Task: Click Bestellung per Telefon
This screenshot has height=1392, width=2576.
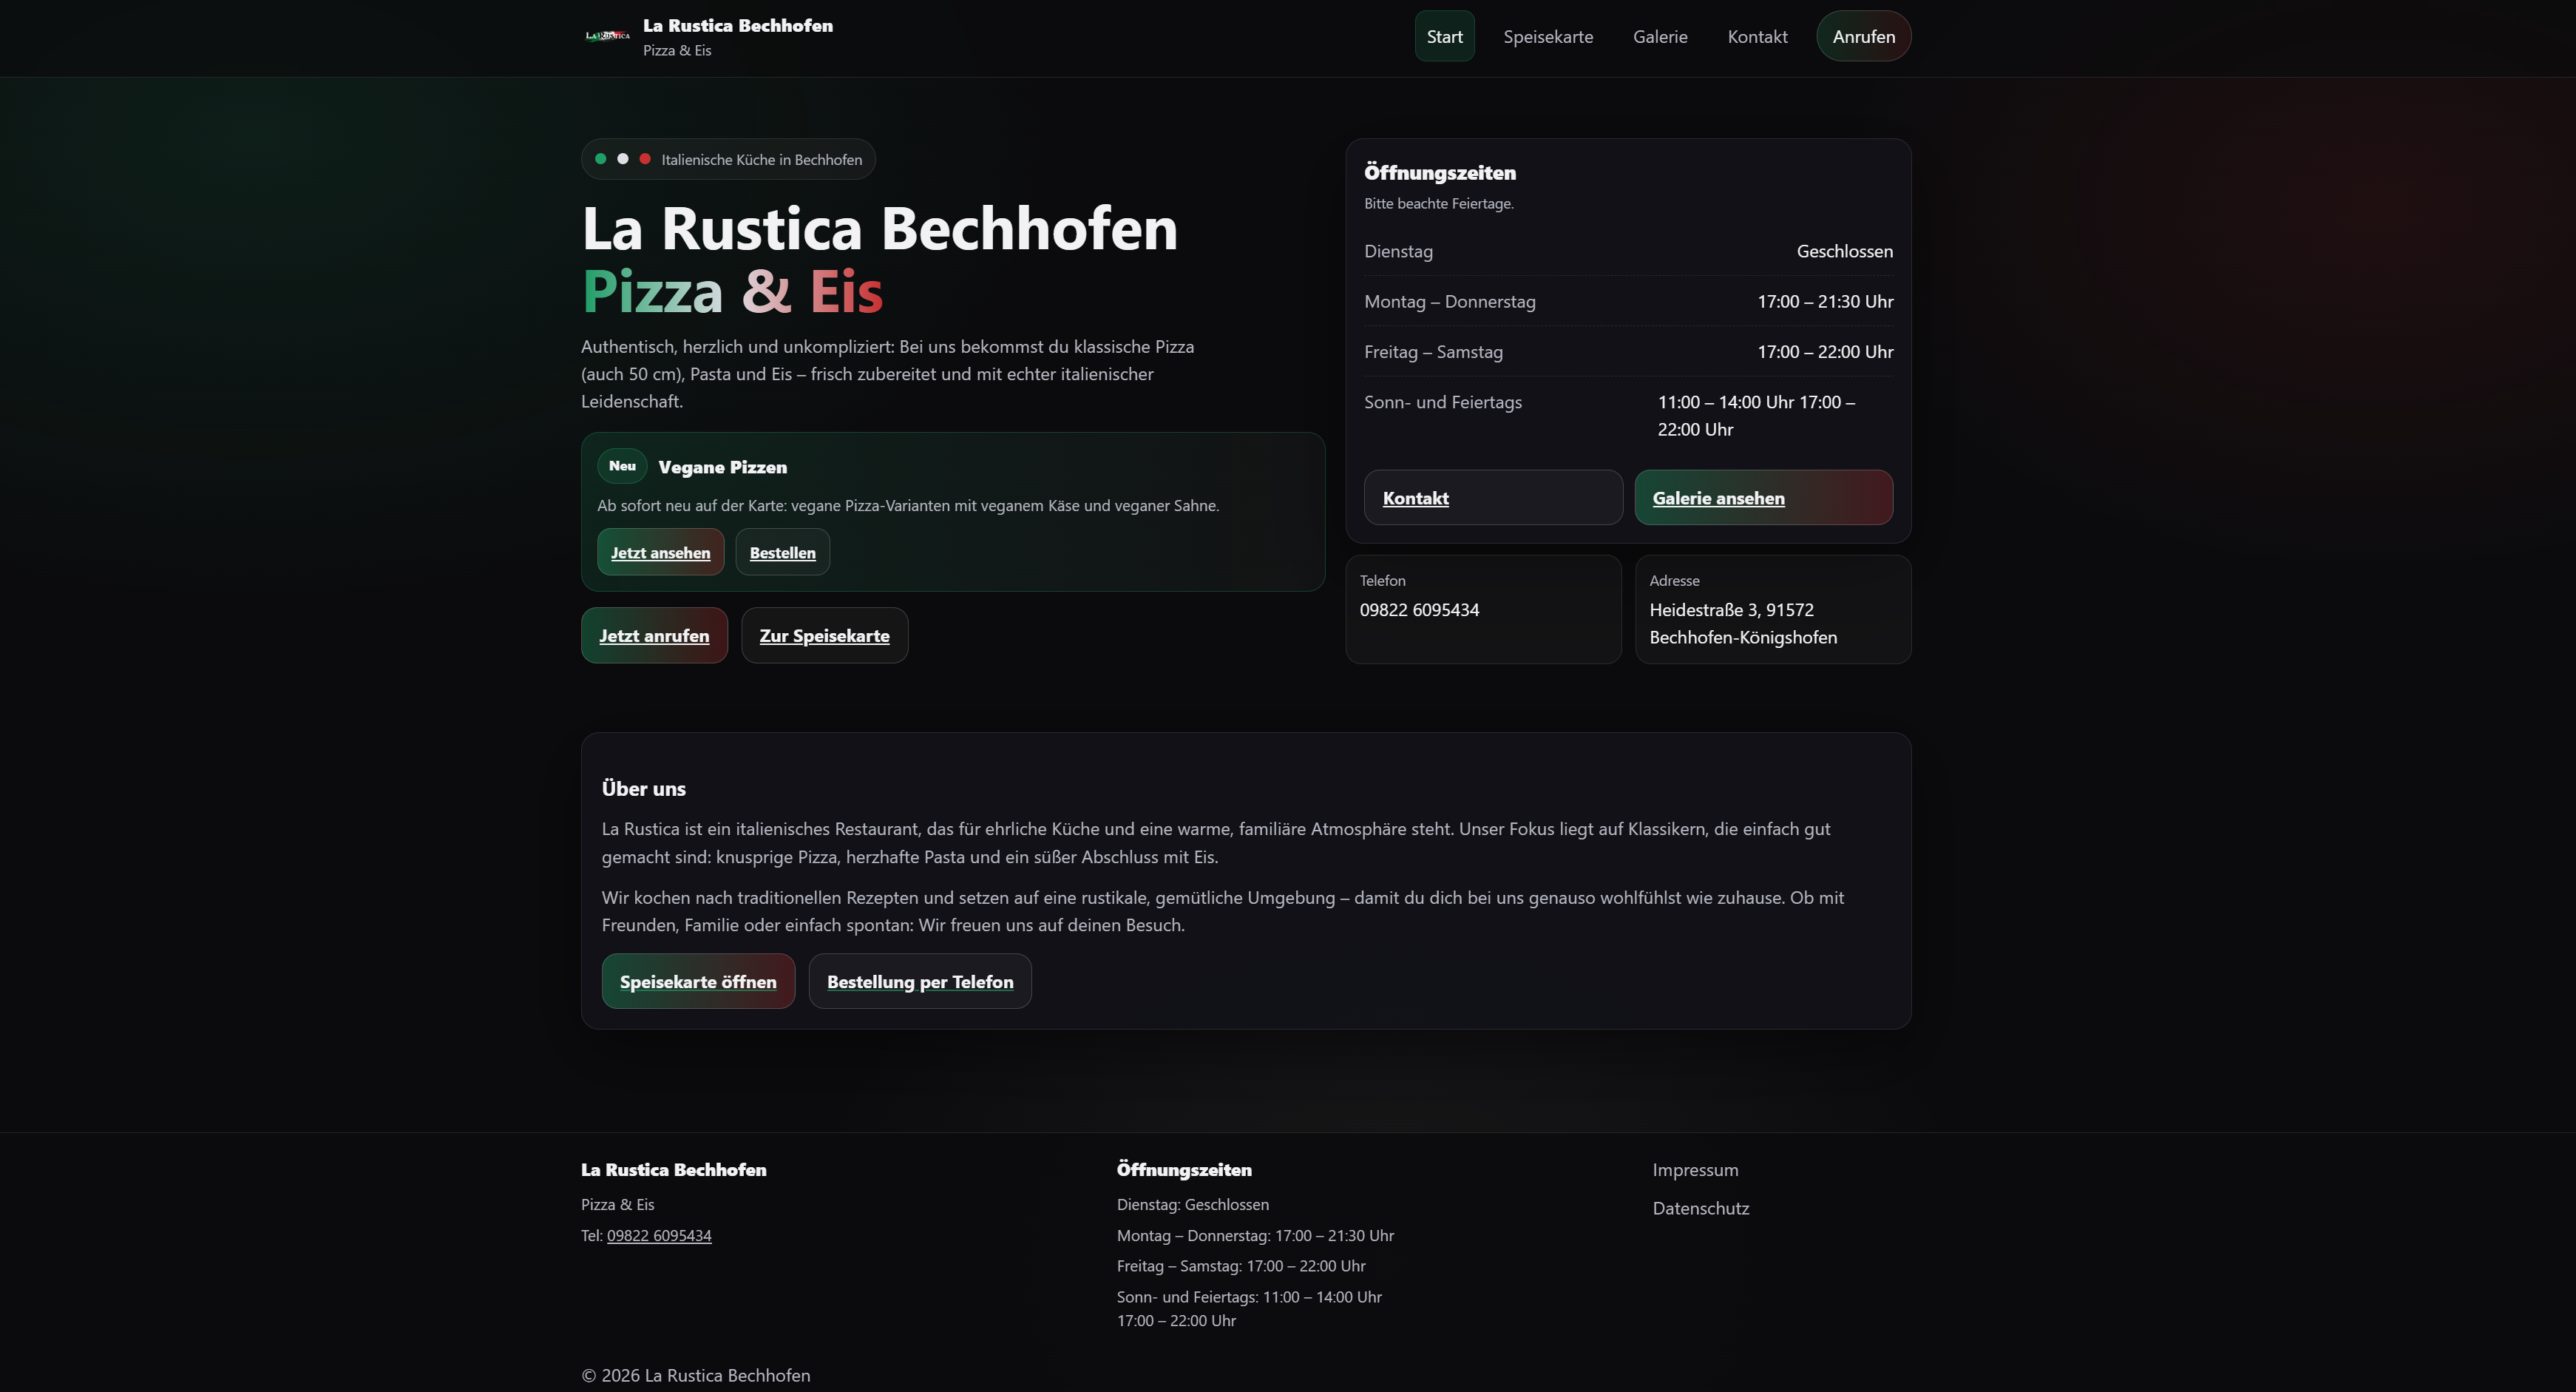Action: click(919, 981)
